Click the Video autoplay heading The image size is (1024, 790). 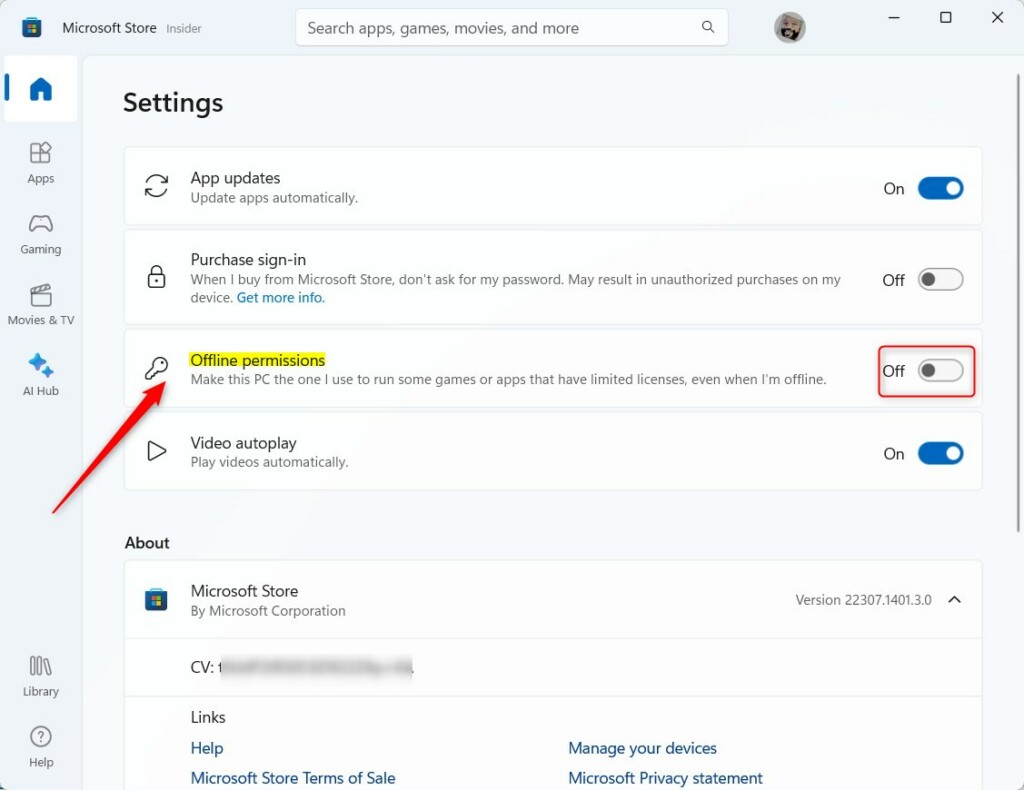coord(243,443)
